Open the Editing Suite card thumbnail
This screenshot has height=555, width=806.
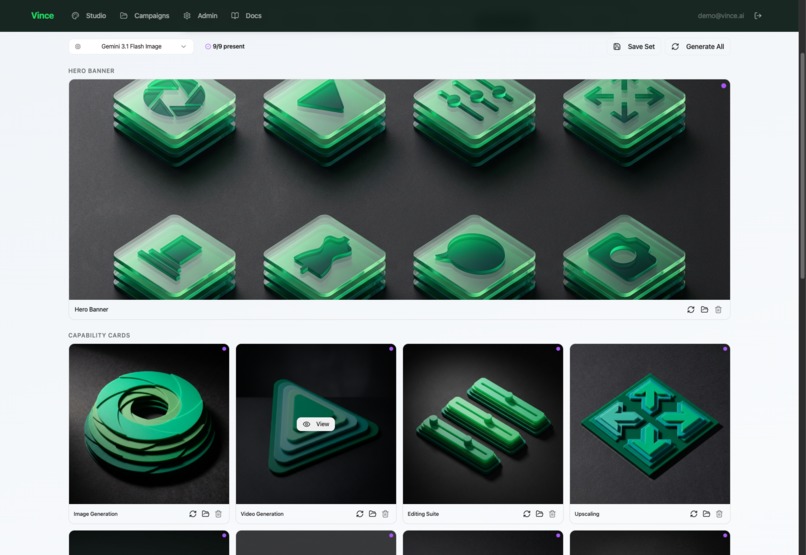pos(483,424)
